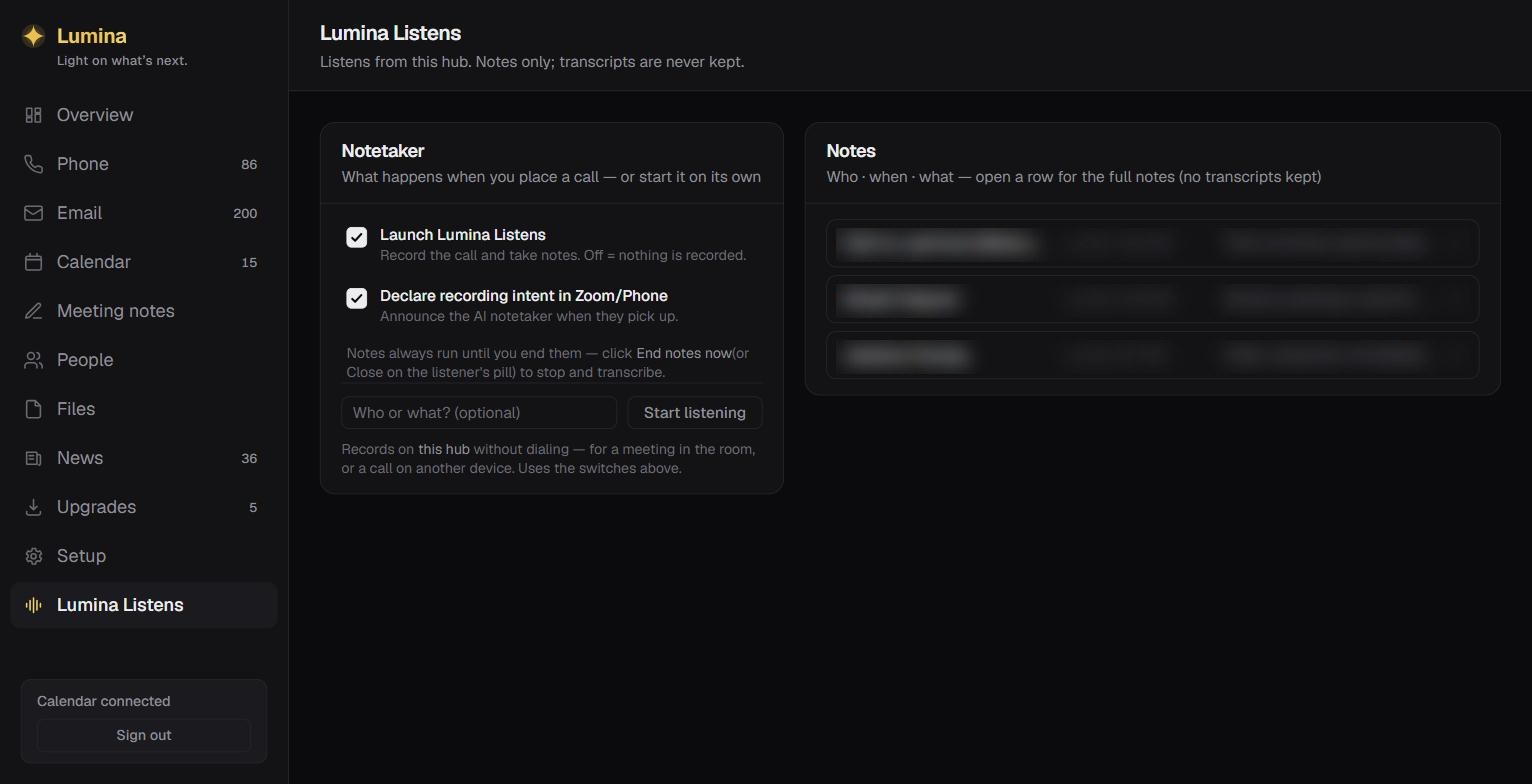Click 'Calendar connected' status text

(x=104, y=701)
